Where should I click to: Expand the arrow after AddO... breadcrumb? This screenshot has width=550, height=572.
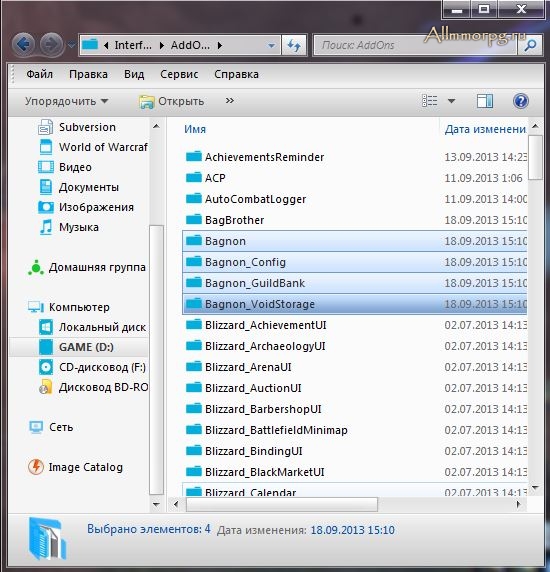(x=220, y=45)
